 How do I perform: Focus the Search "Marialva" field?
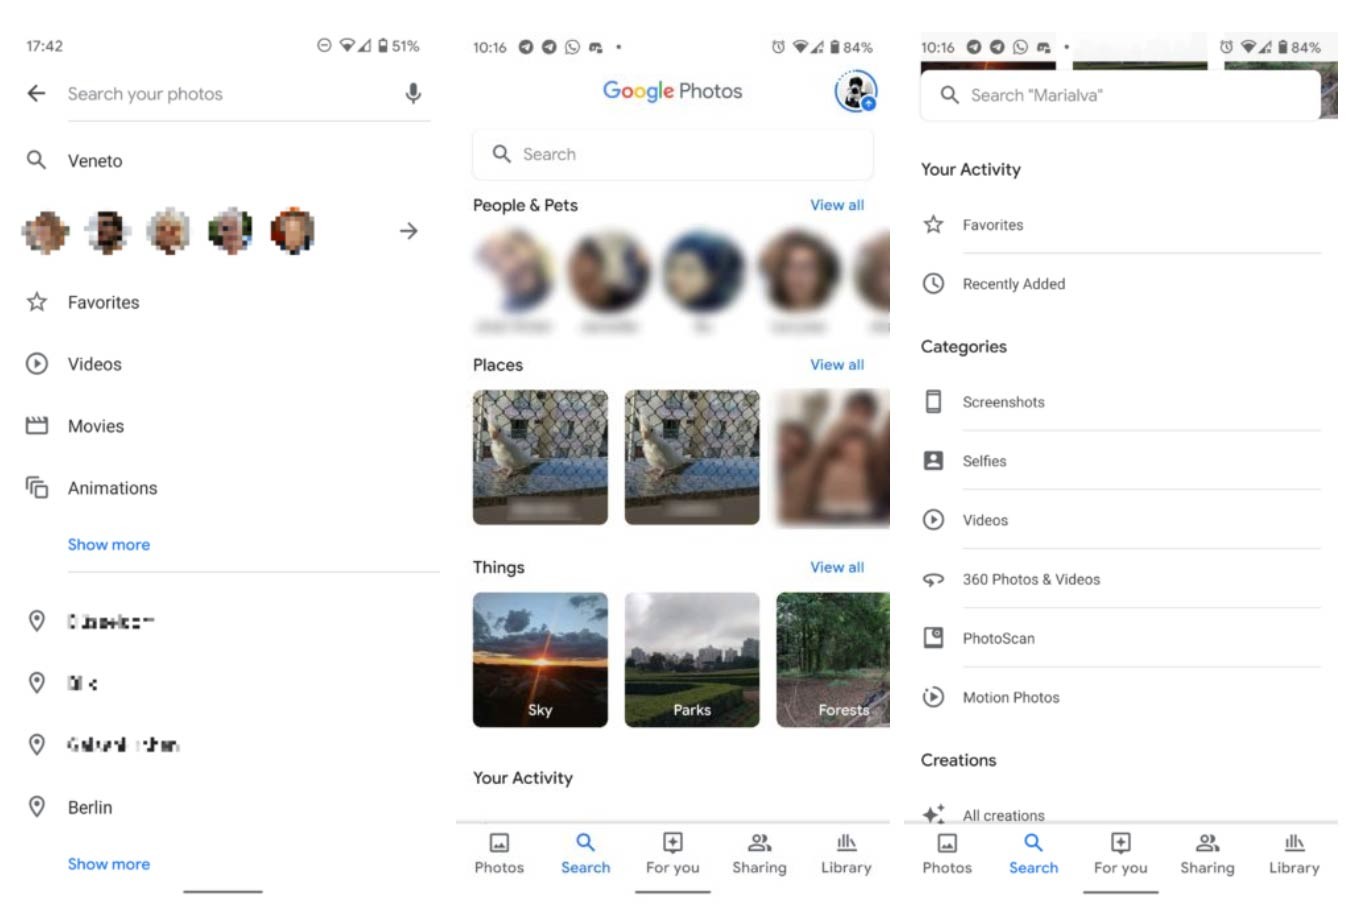click(1120, 95)
